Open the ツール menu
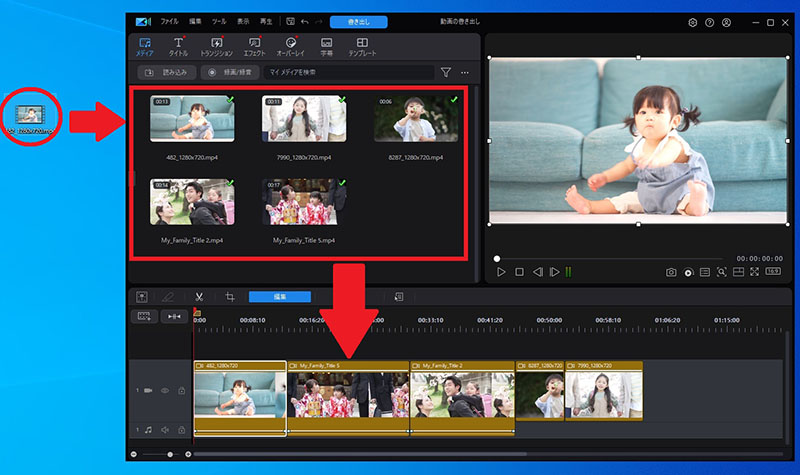The width and height of the screenshot is (800, 475). [x=219, y=21]
